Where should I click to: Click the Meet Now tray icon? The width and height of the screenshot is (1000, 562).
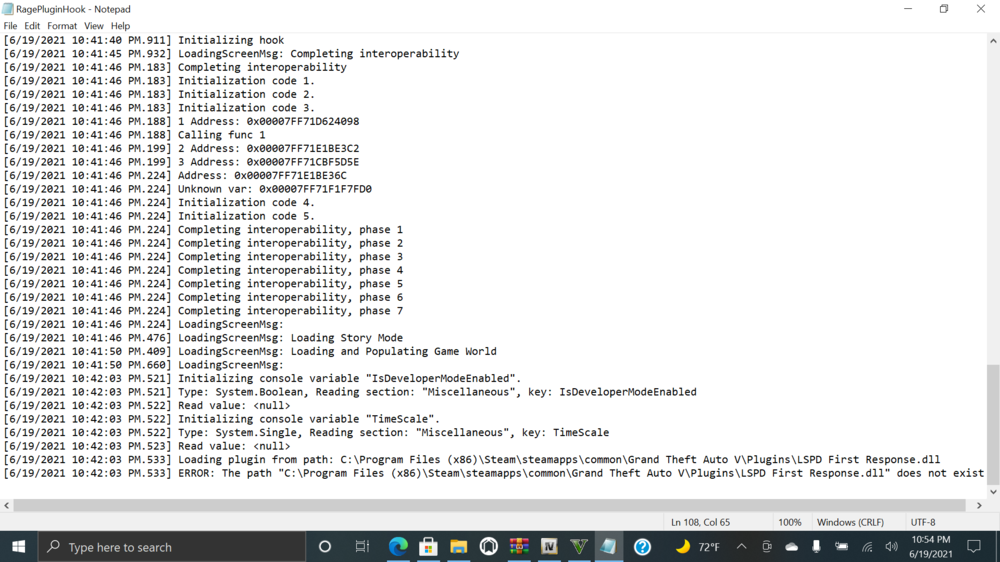point(767,547)
